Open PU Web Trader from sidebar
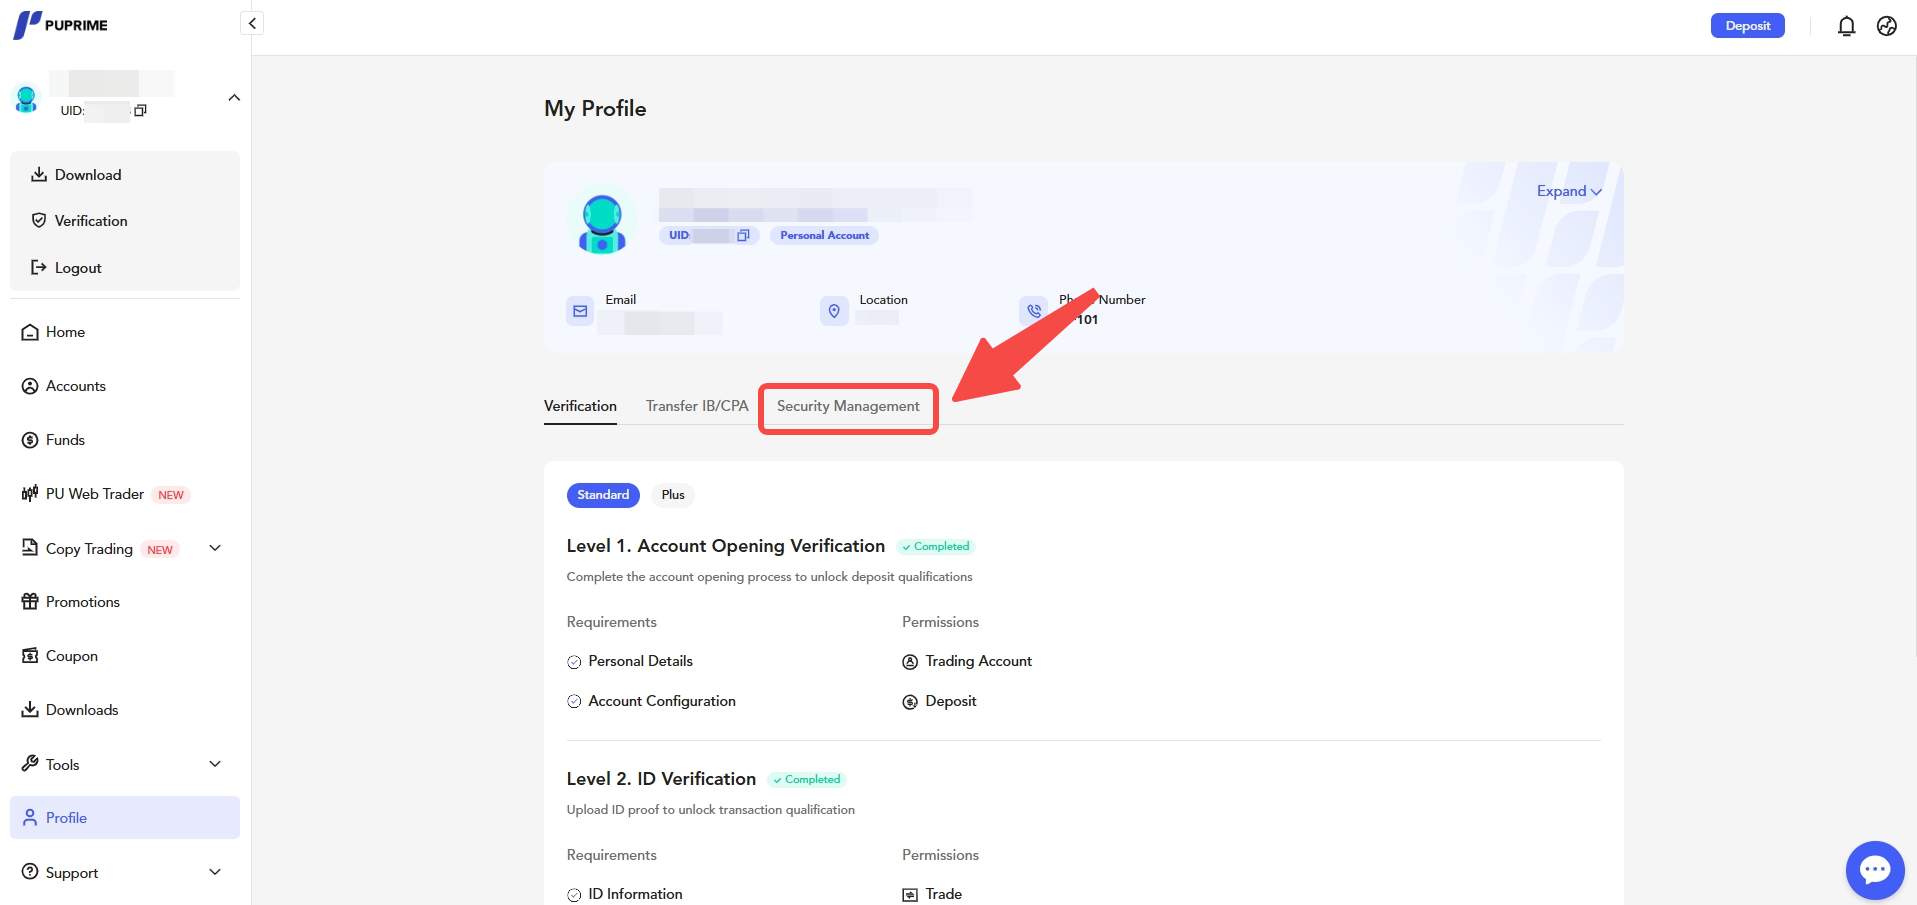This screenshot has height=905, width=1917. [95, 494]
